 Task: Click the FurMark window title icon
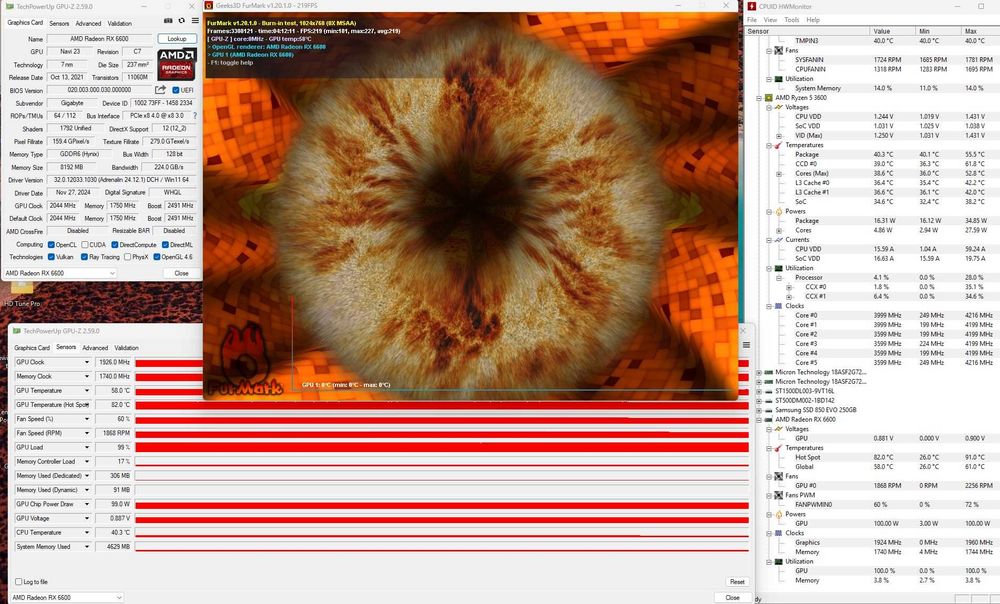pos(209,6)
